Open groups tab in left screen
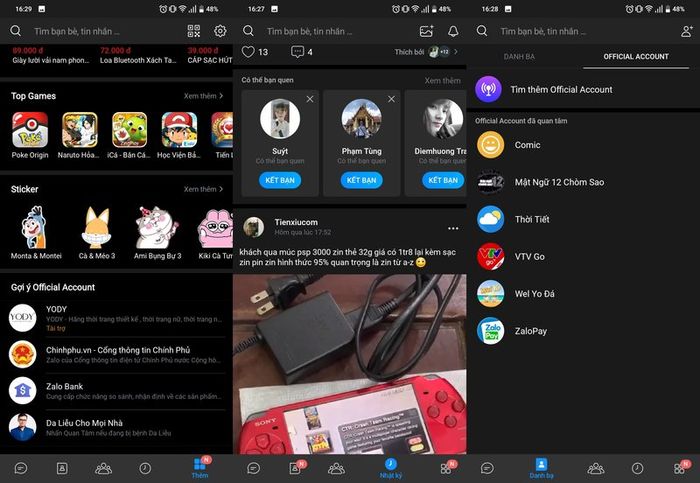Screen dimensions: 700x483 [x=104, y=468]
